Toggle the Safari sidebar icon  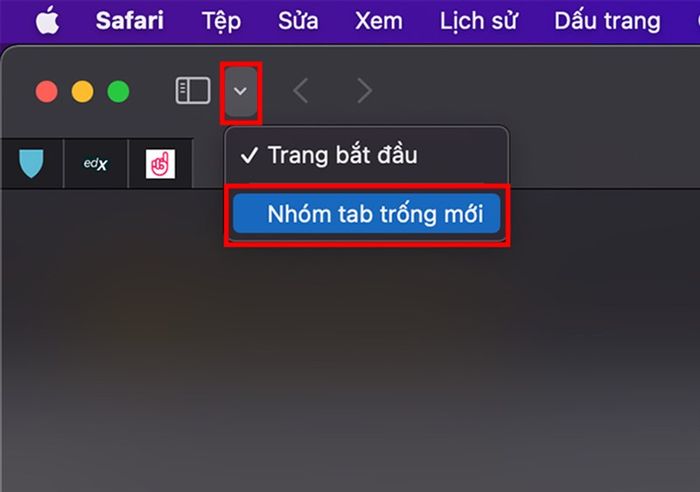click(x=193, y=91)
